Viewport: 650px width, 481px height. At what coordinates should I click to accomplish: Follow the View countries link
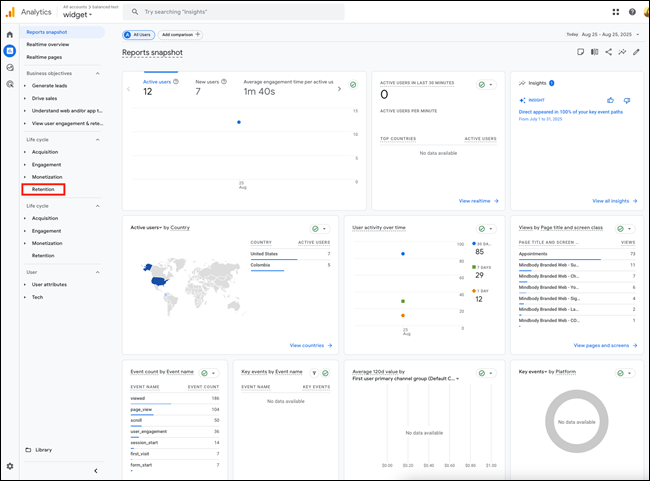[x=311, y=345]
